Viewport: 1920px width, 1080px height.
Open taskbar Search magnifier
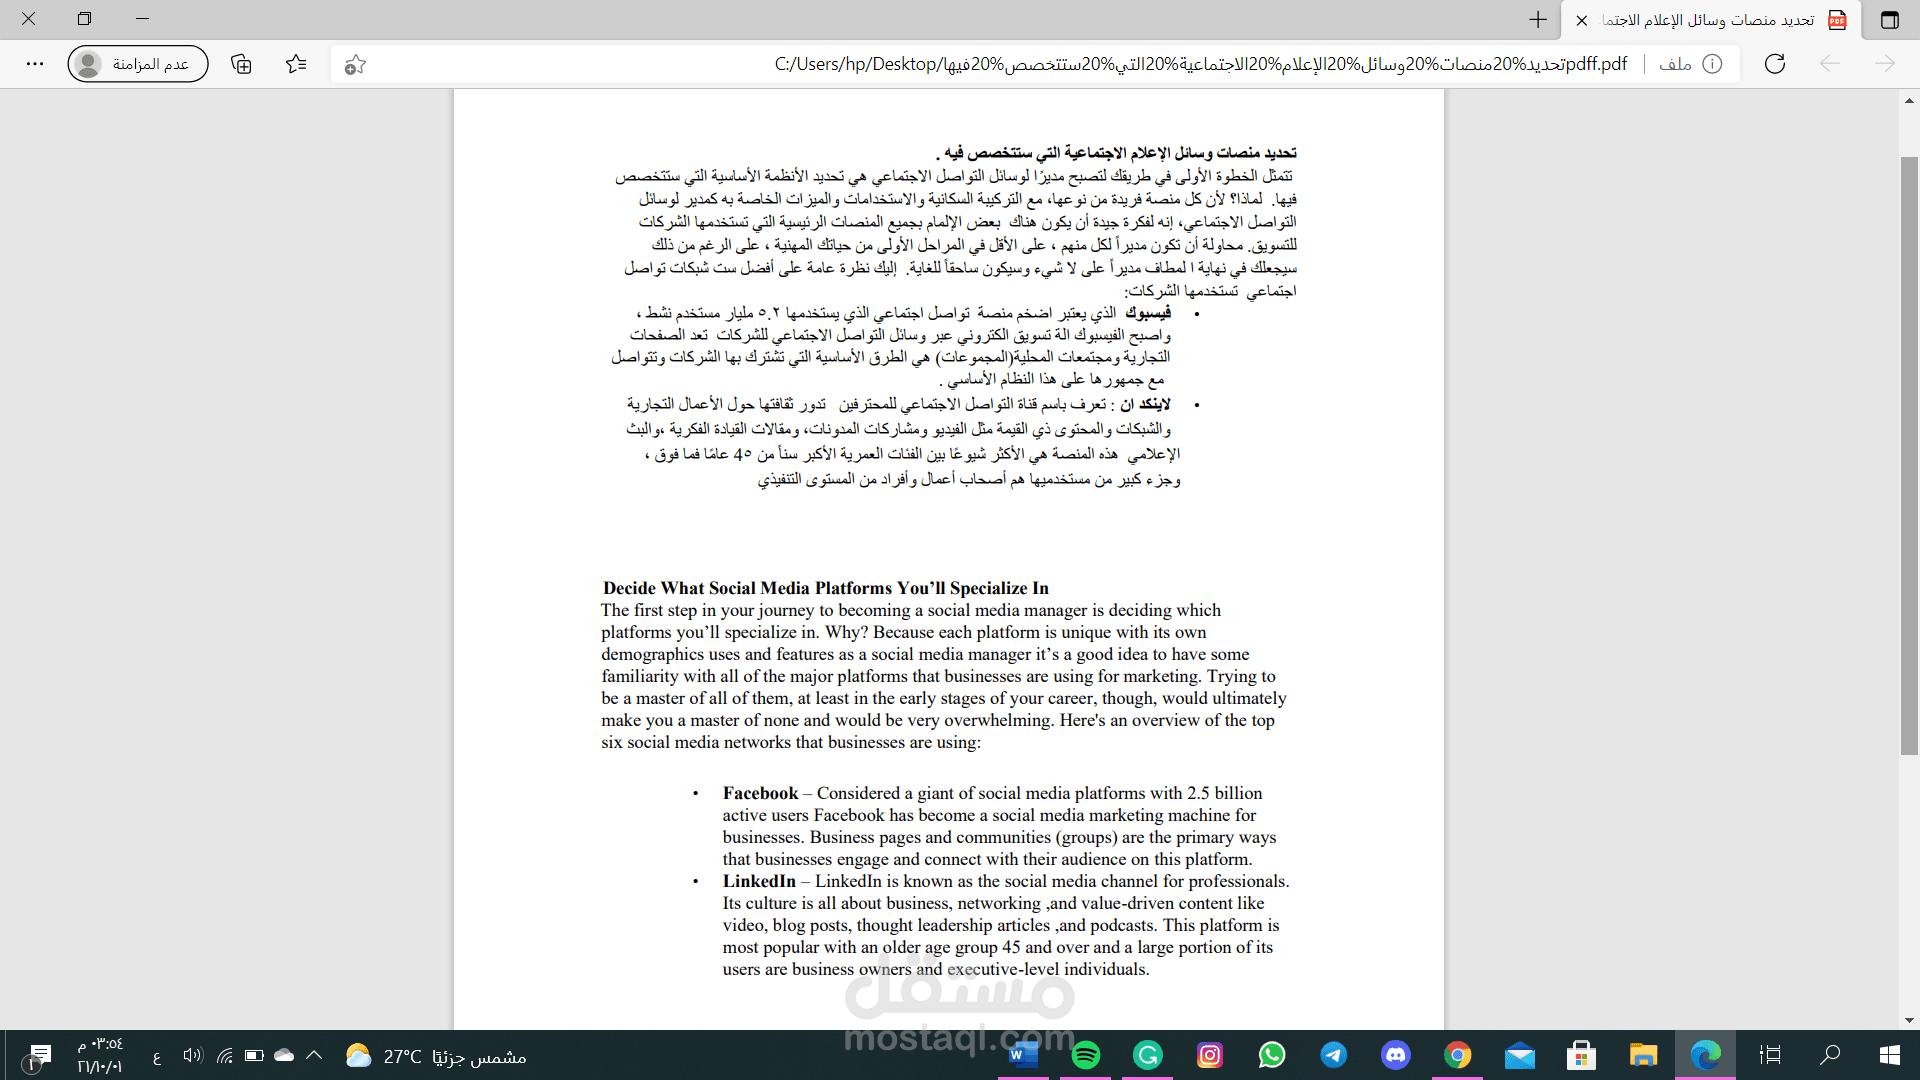pyautogui.click(x=1830, y=1055)
